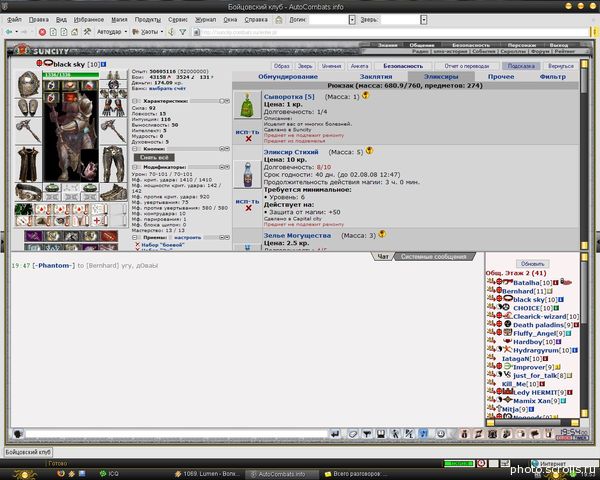
Task: Click the eraser clear-chat icon
Action: tap(353, 434)
